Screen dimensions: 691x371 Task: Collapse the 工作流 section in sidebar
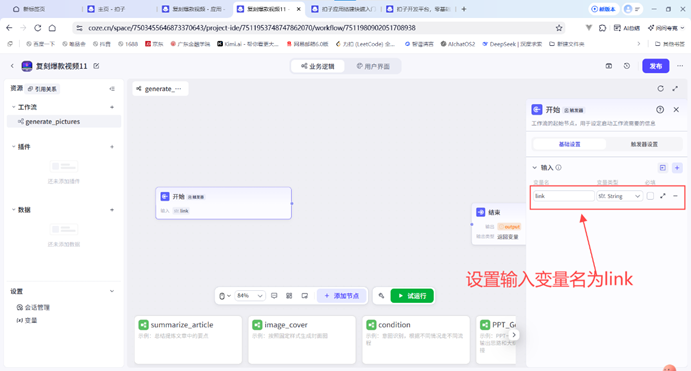click(13, 107)
